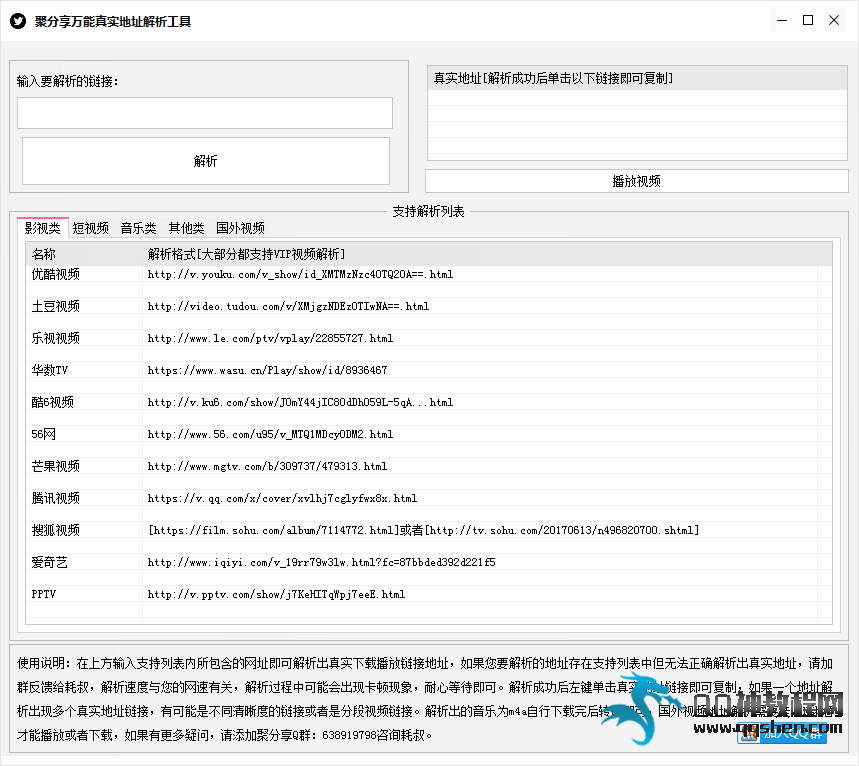Image resolution: width=859 pixels, height=766 pixels.
Task: Minimize the 聚分享 window
Action: [x=782, y=21]
